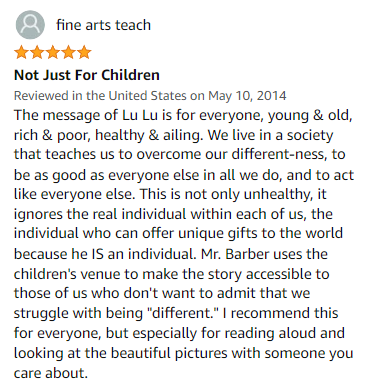Click the fourth orange rating star

68,52
